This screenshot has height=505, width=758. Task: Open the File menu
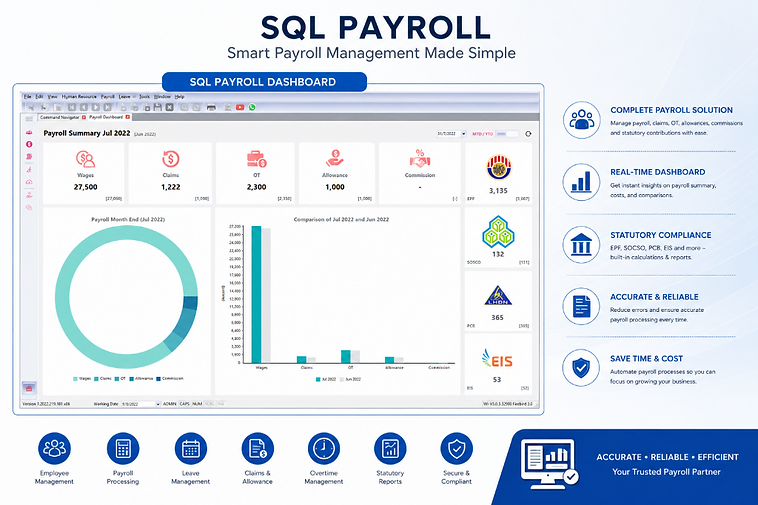(28, 97)
